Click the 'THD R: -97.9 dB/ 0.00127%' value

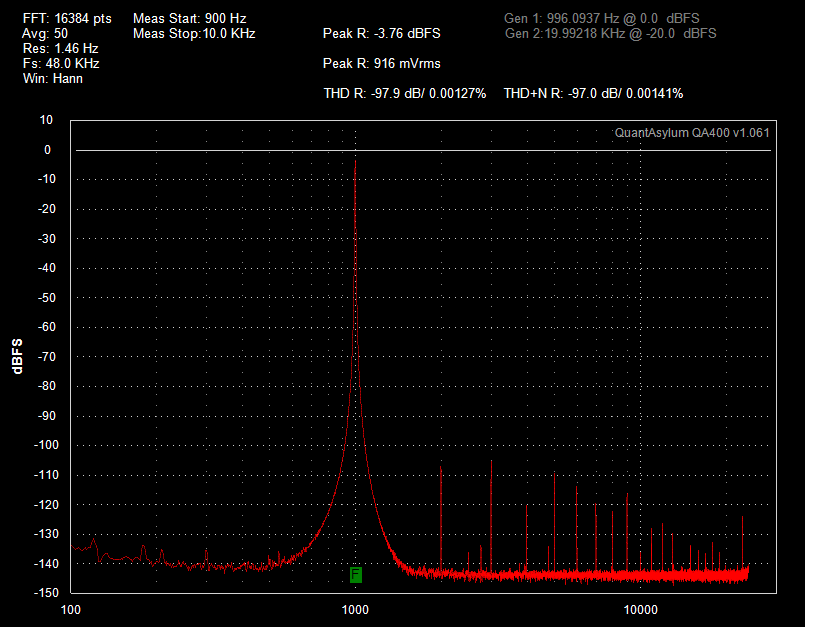coord(405,94)
